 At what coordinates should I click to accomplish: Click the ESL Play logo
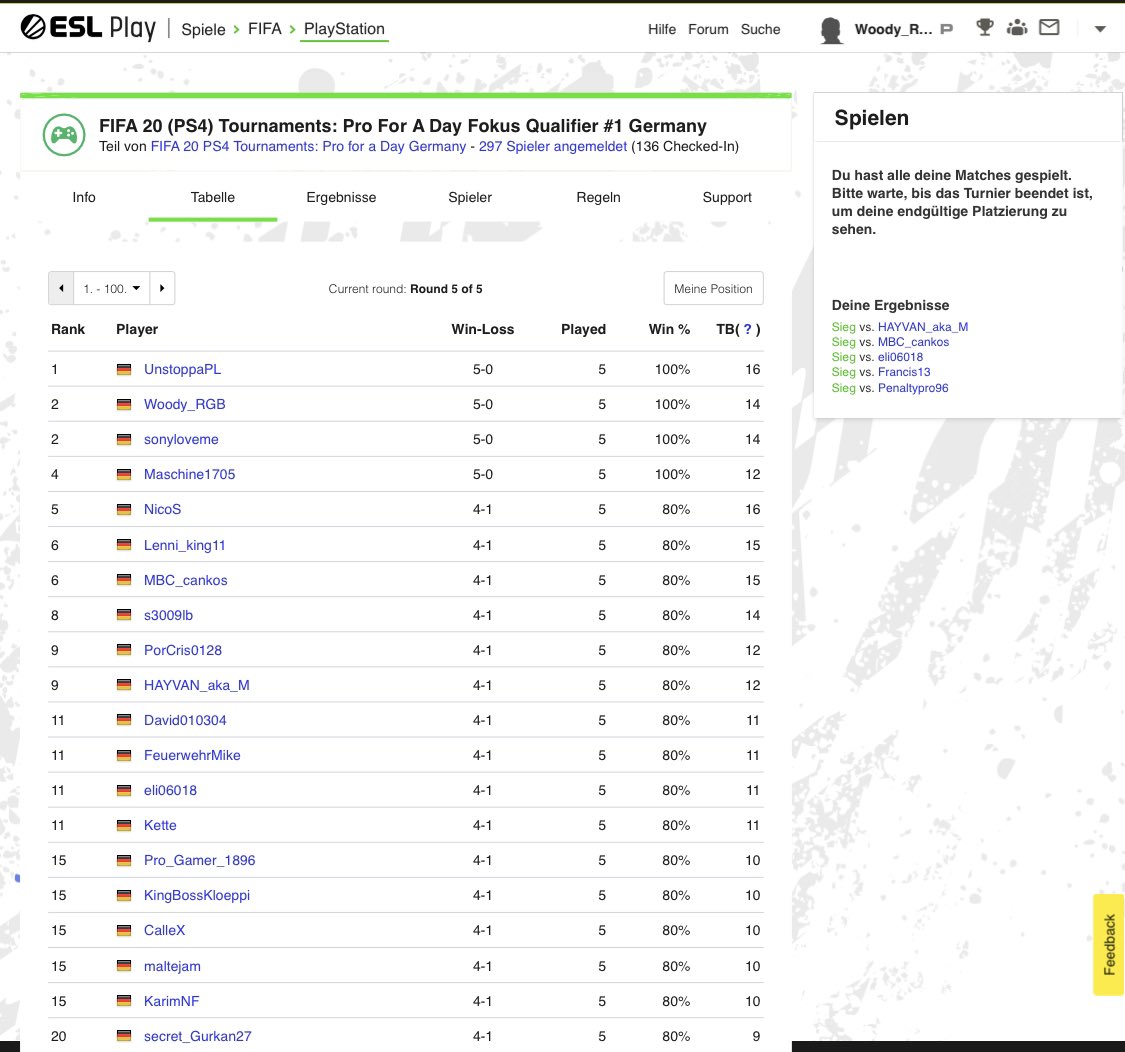point(88,28)
